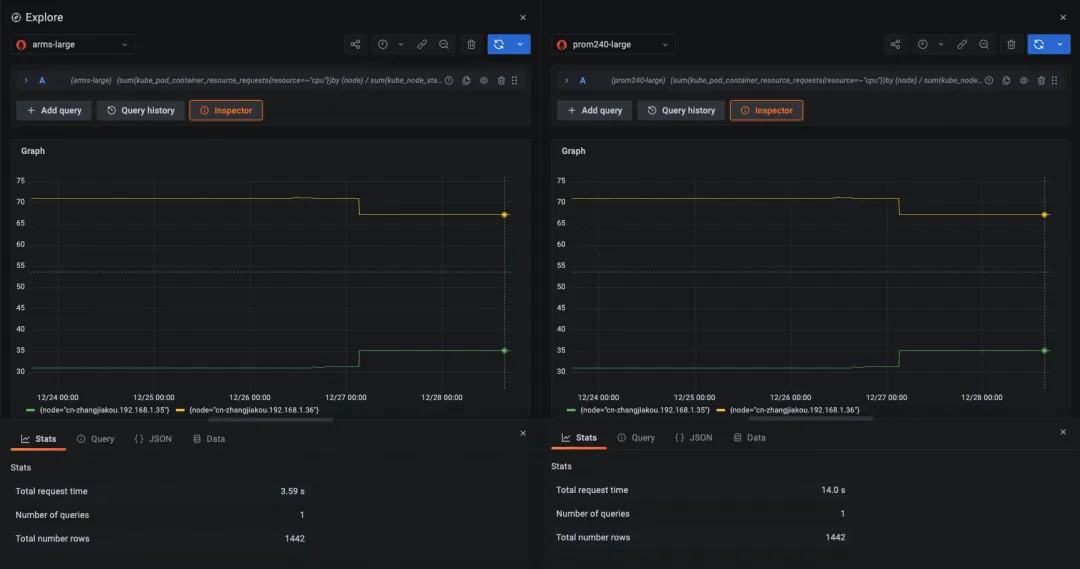
Task: Click Add query in the left pane
Action: (54, 110)
